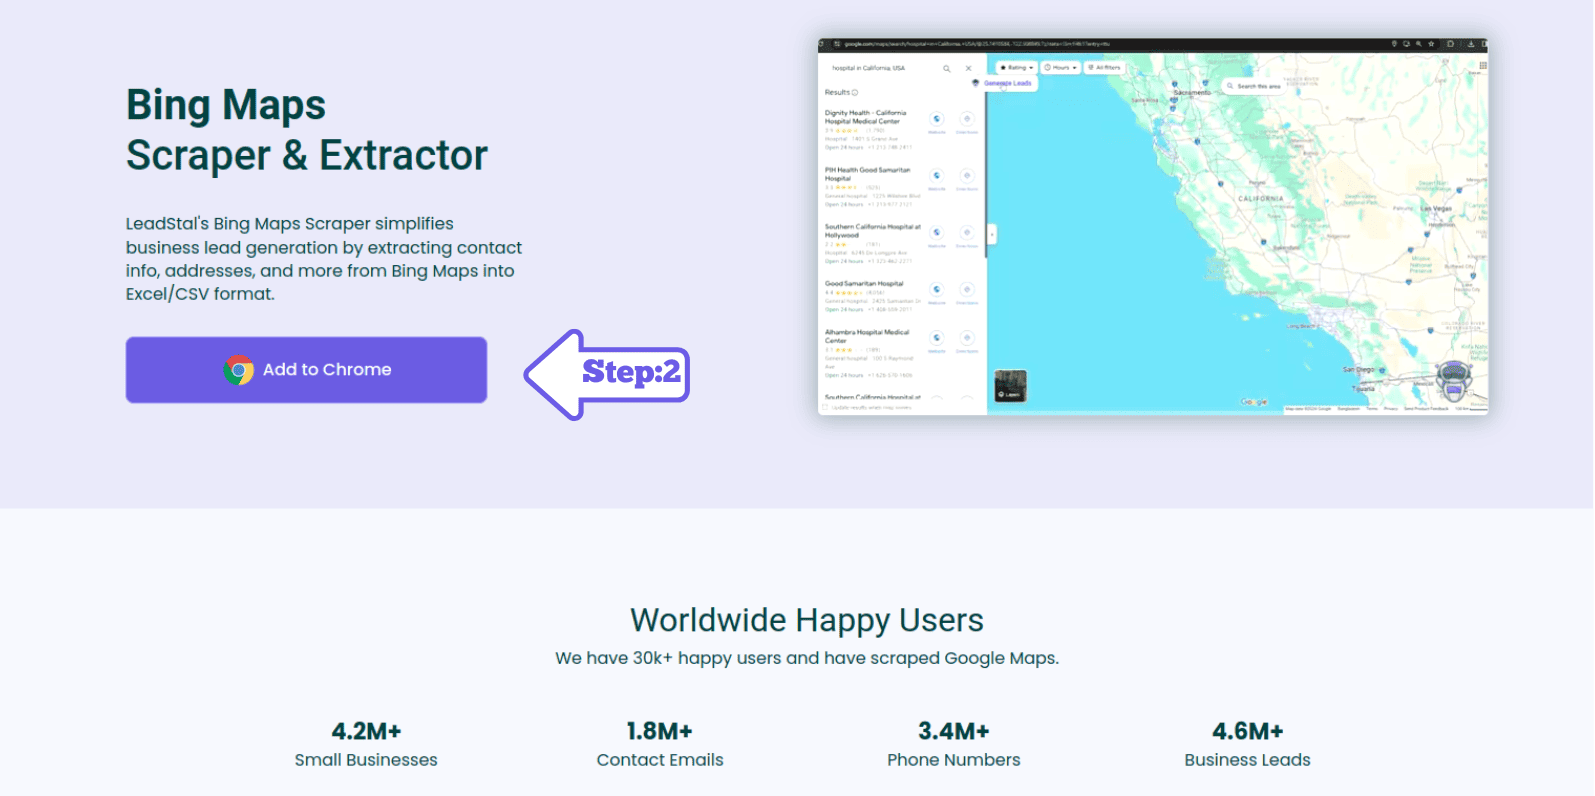Click Website icon for Southern California Hospital at Hollywood
This screenshot has width=1595, height=796.
tap(937, 232)
